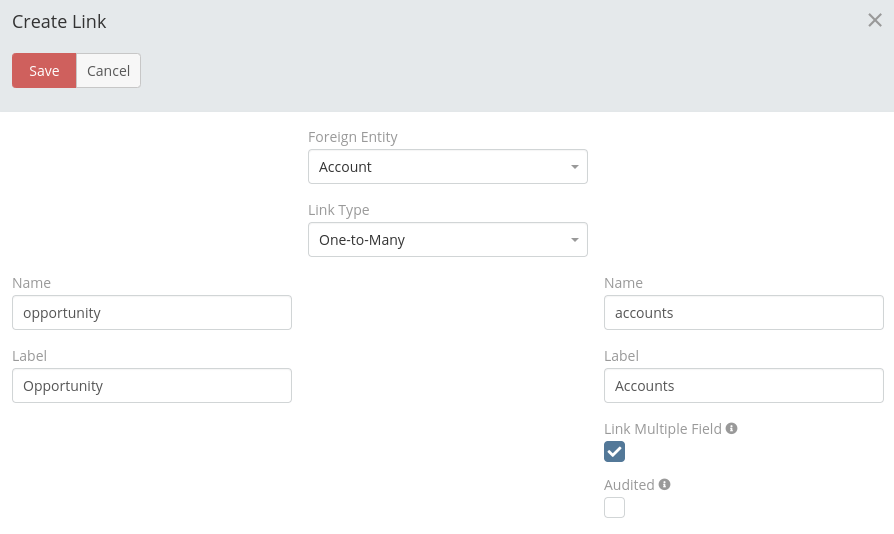Uncheck the Link Multiple Field checkbox

click(x=614, y=452)
